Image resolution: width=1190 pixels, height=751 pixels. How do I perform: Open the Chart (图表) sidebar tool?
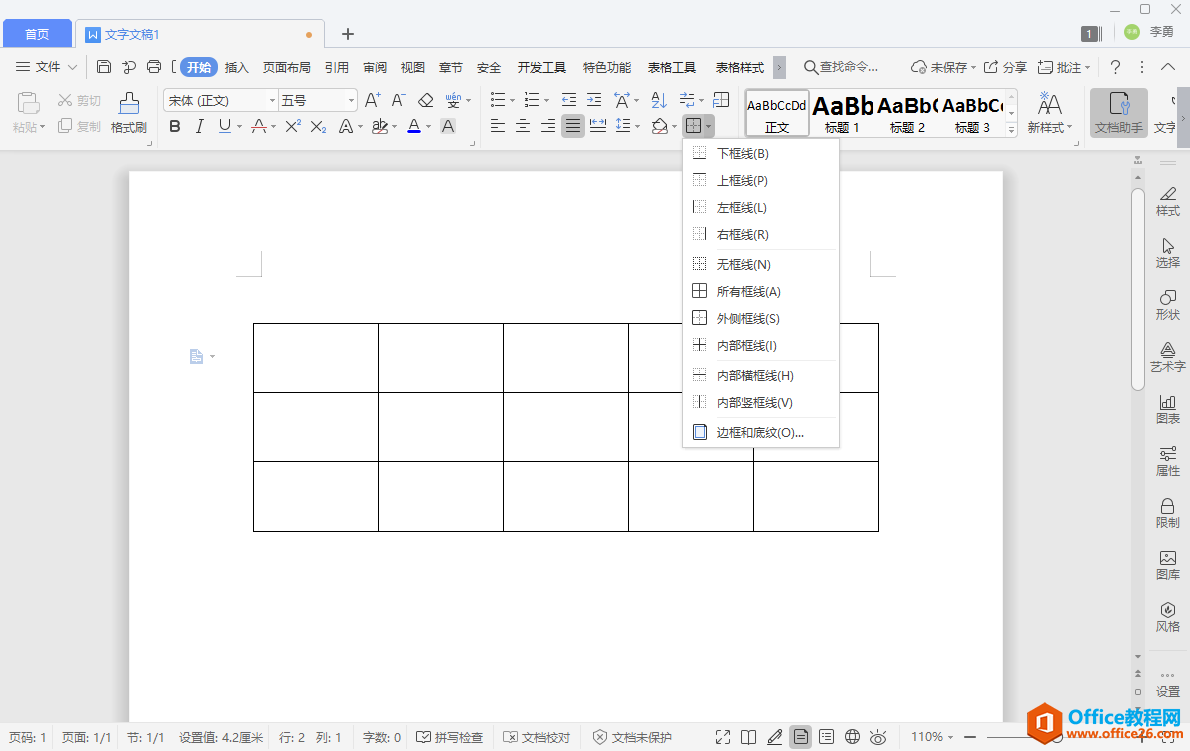pos(1167,409)
